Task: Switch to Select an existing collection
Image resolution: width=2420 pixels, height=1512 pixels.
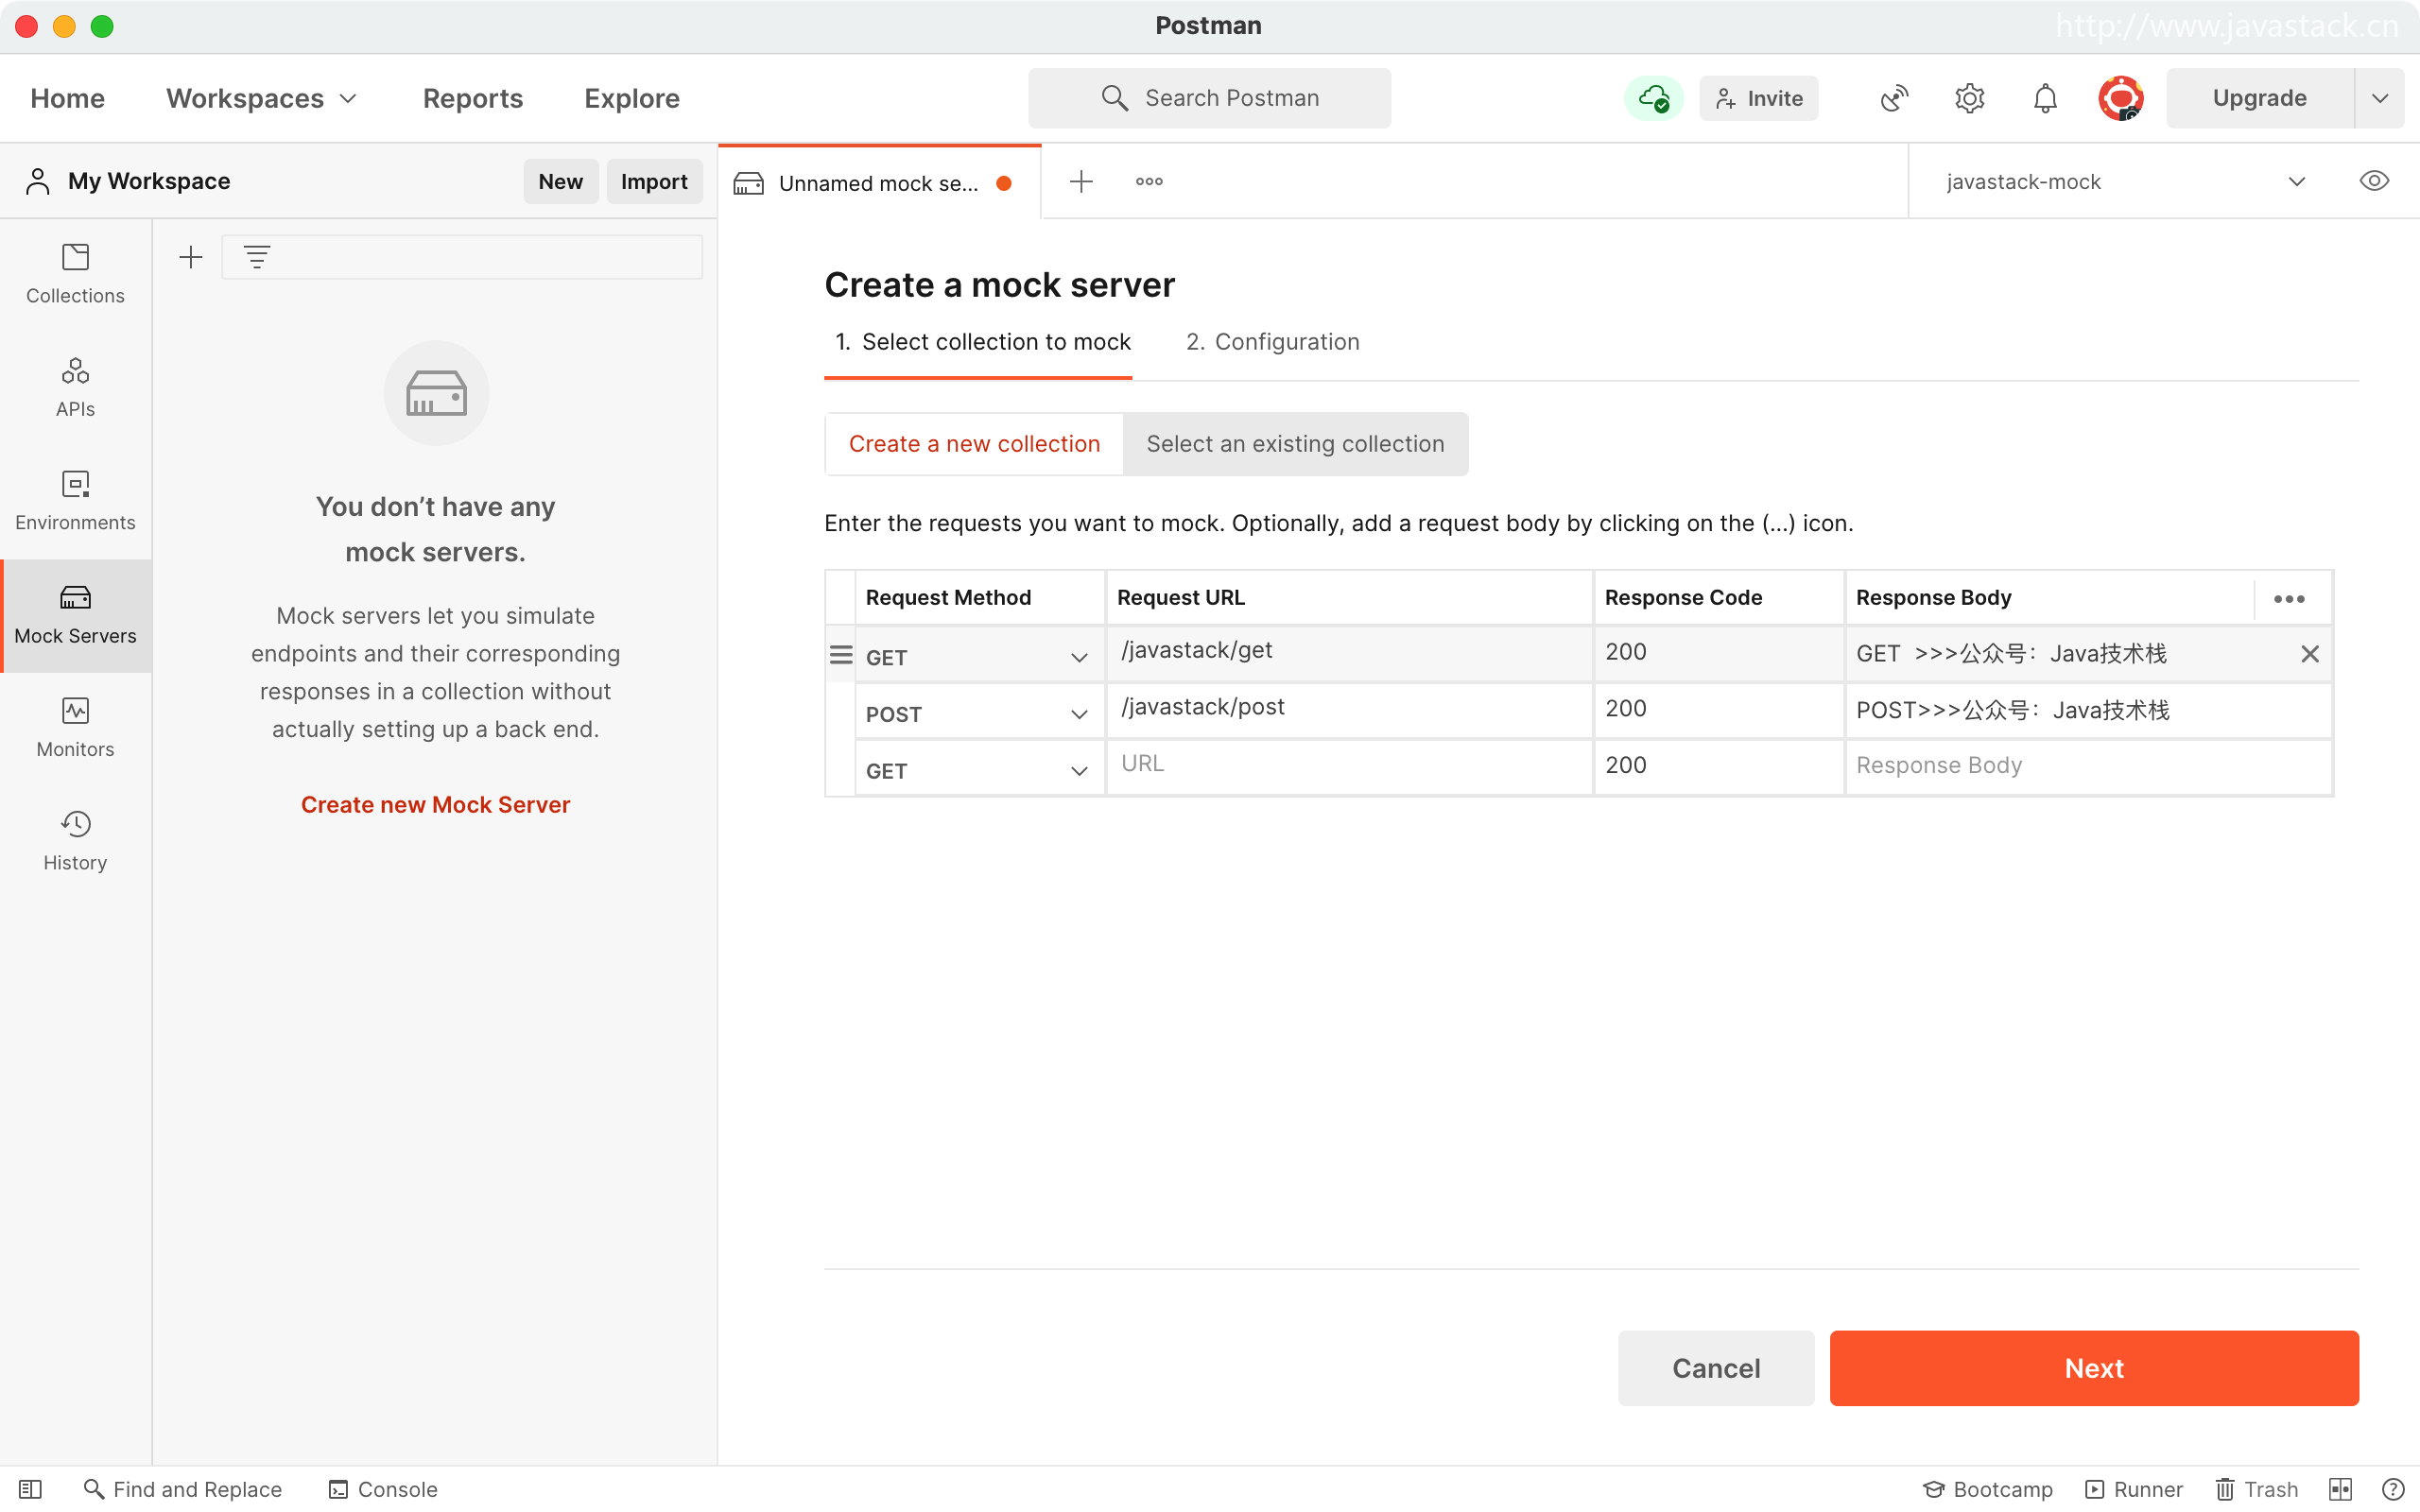Action: pyautogui.click(x=1295, y=444)
